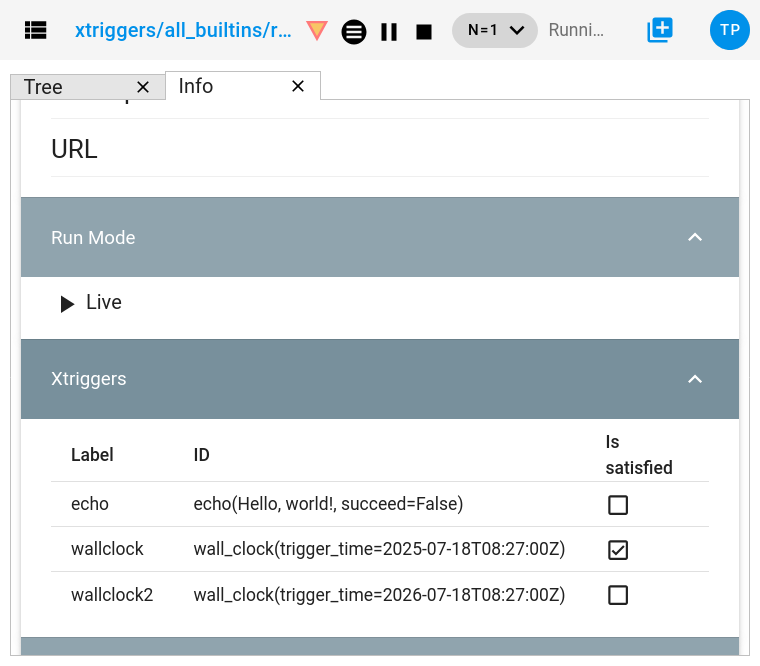Collapse the Xtriggers section
The height and width of the screenshot is (666, 760).
click(x=695, y=379)
